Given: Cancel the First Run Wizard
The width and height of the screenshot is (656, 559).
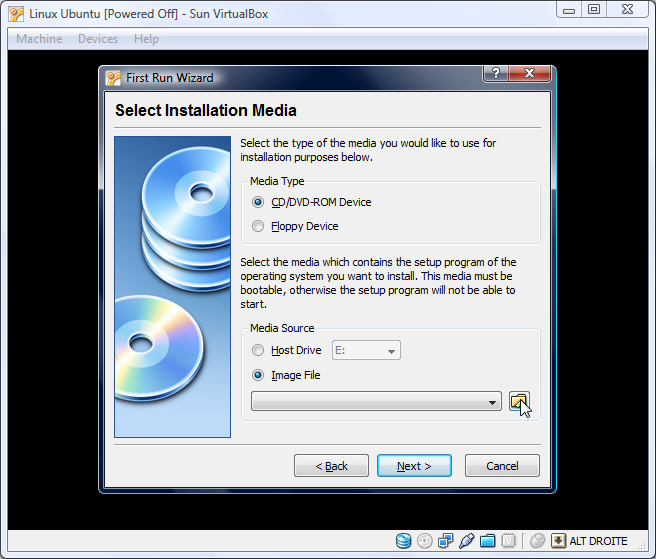Looking at the screenshot, I should point(502,466).
